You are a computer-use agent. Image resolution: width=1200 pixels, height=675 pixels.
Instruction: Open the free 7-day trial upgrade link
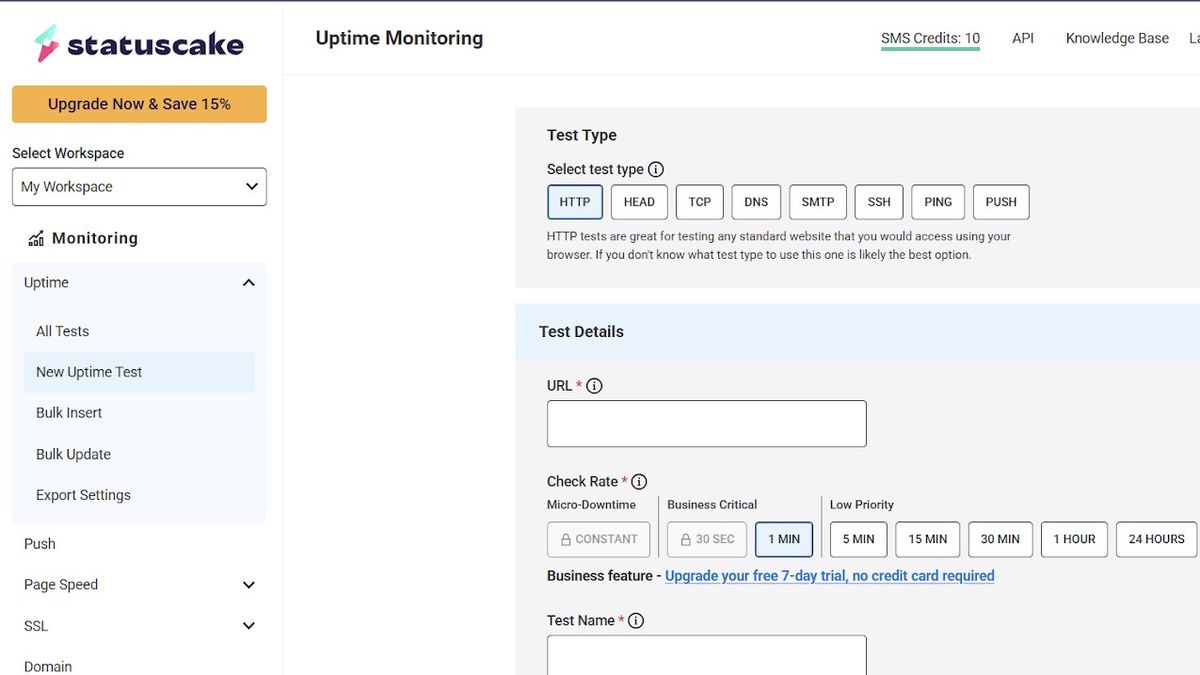pyautogui.click(x=830, y=575)
